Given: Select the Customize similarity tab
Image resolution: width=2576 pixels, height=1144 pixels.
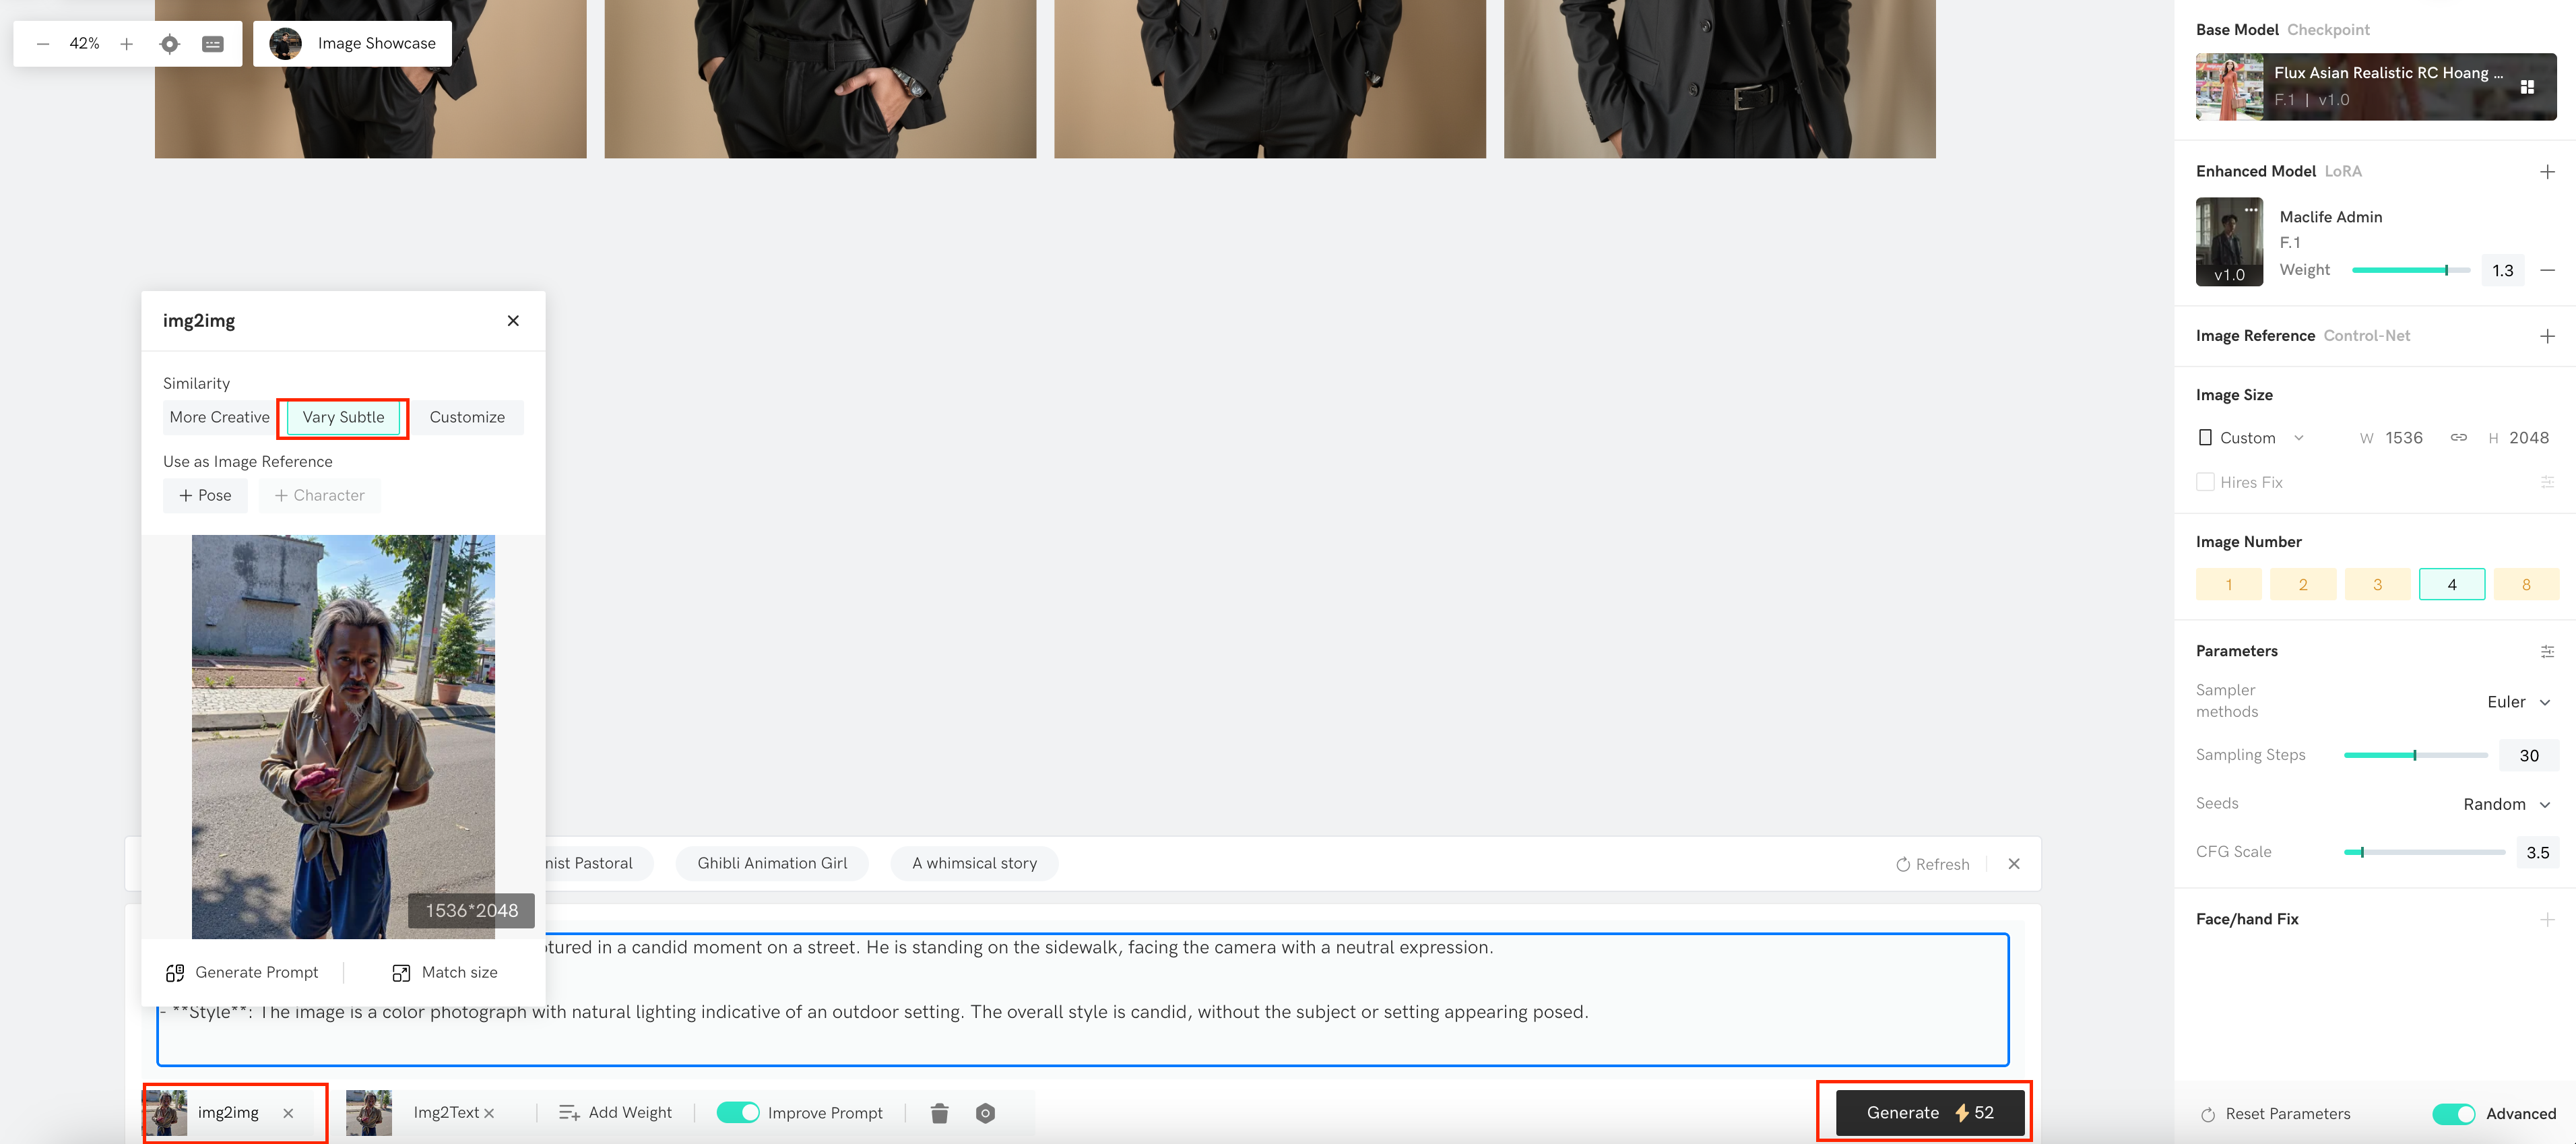Looking at the screenshot, I should click(x=467, y=417).
